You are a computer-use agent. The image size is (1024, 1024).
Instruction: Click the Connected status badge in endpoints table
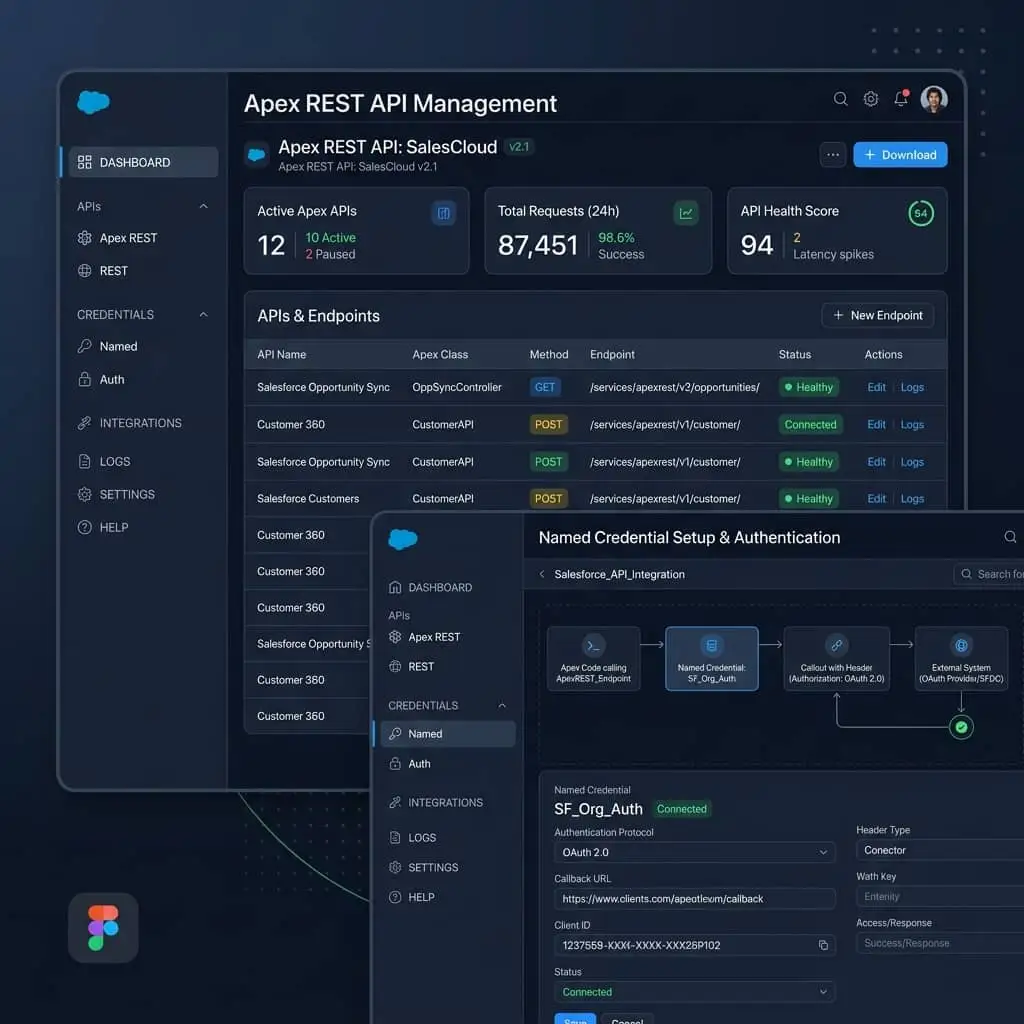[x=810, y=424]
